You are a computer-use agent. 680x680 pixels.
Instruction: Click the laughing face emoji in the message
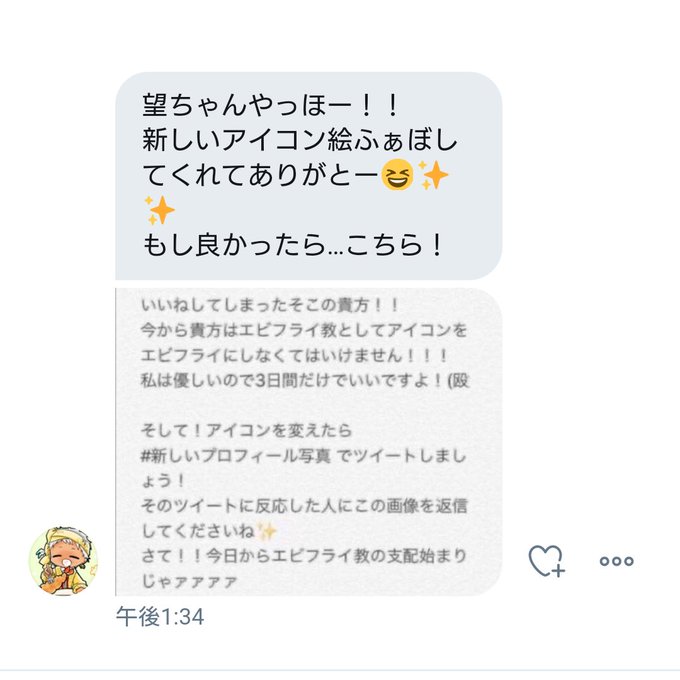[x=397, y=175]
